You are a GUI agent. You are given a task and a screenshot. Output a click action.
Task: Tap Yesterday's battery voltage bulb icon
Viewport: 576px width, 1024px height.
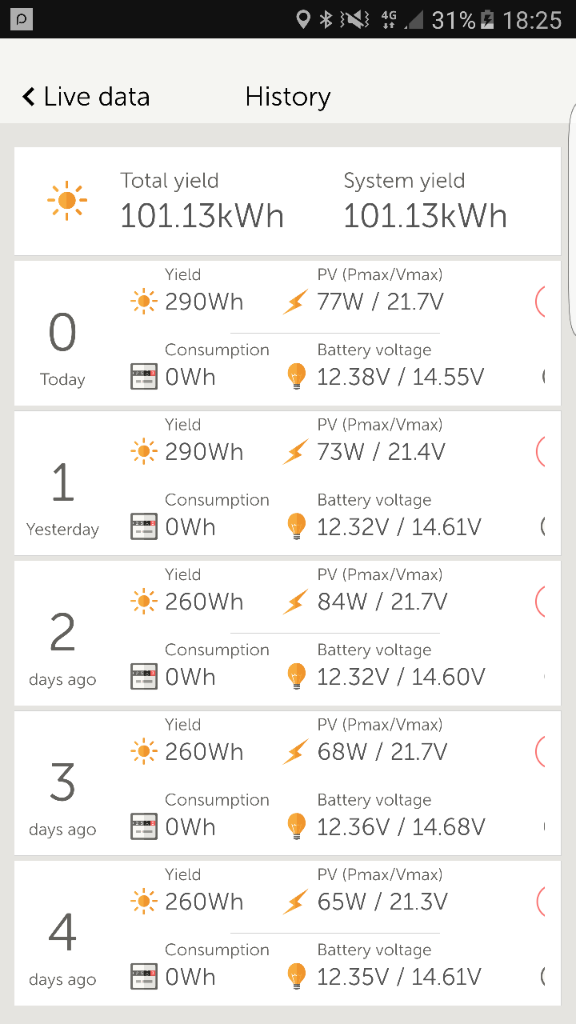coord(296,526)
